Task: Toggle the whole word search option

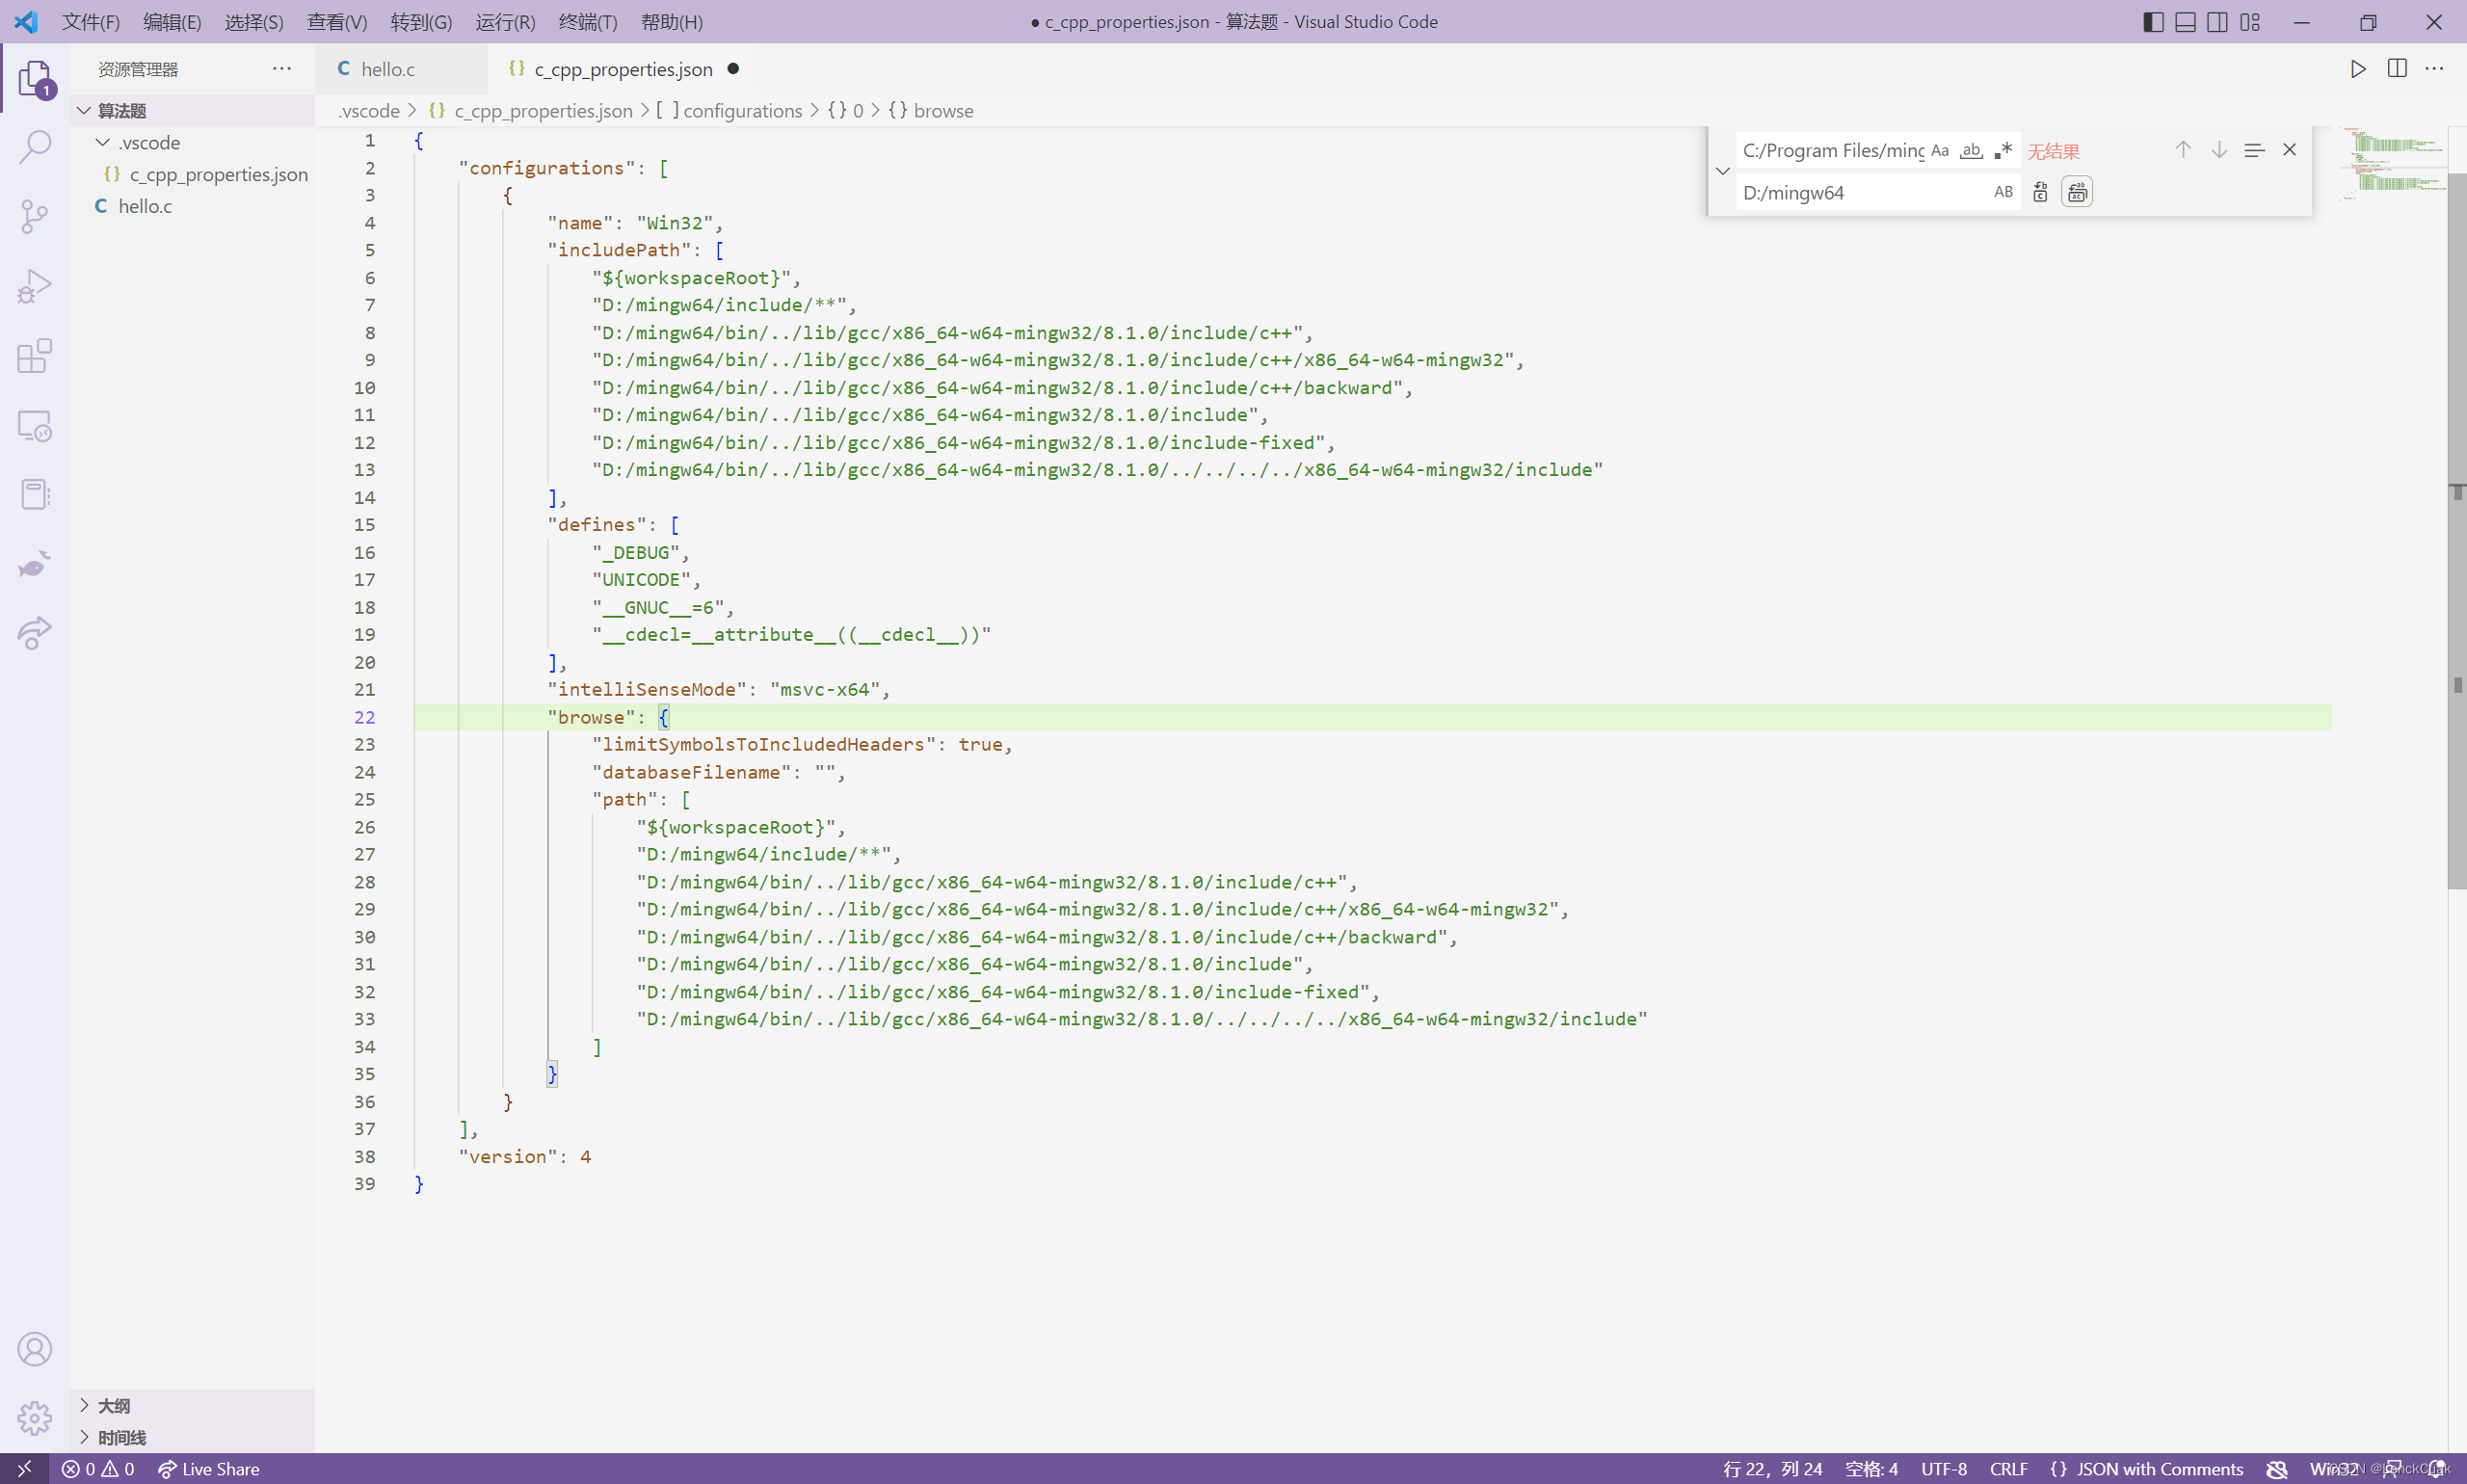Action: [1970, 149]
